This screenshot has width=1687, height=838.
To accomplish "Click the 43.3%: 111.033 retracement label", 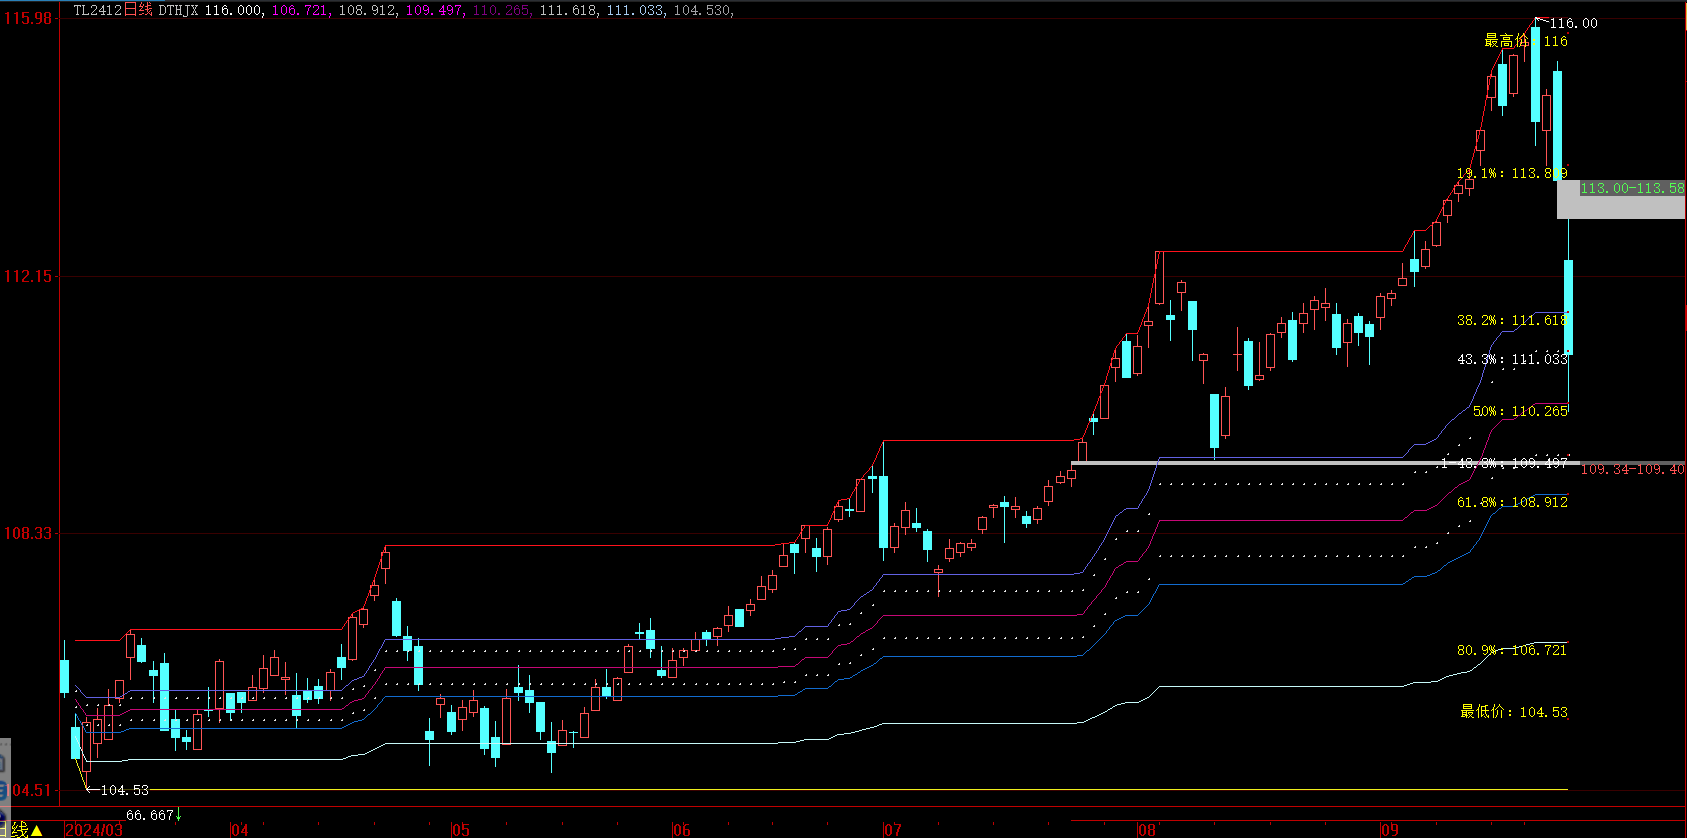I will (x=1512, y=359).
